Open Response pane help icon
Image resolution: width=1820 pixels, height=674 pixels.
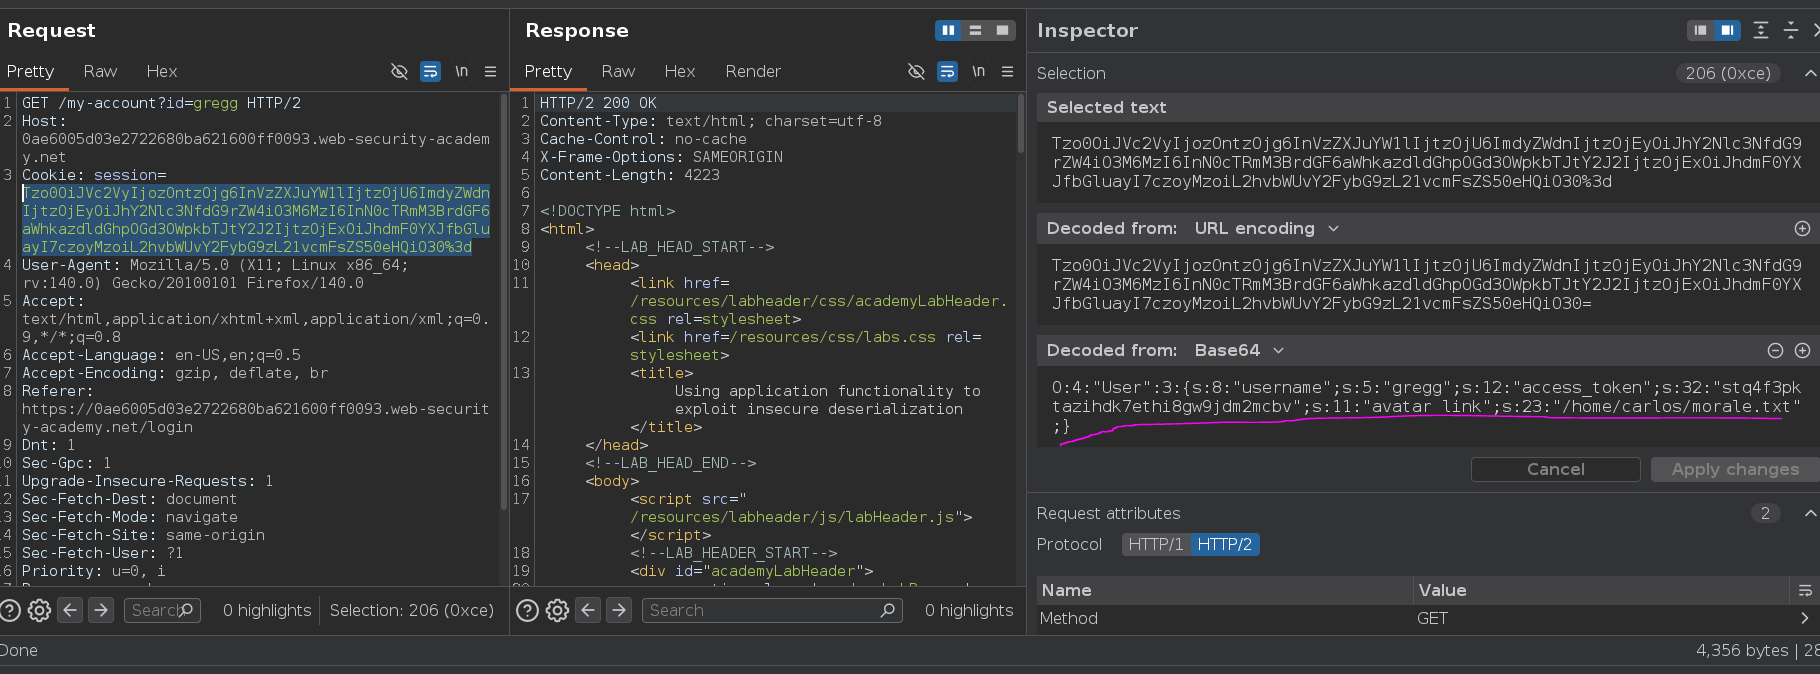click(528, 610)
